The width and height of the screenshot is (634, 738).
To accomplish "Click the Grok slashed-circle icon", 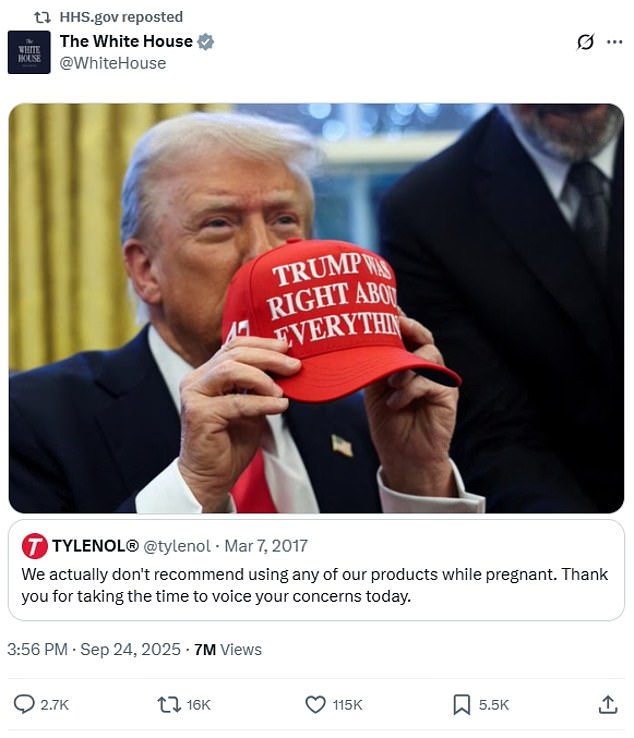I will (586, 42).
